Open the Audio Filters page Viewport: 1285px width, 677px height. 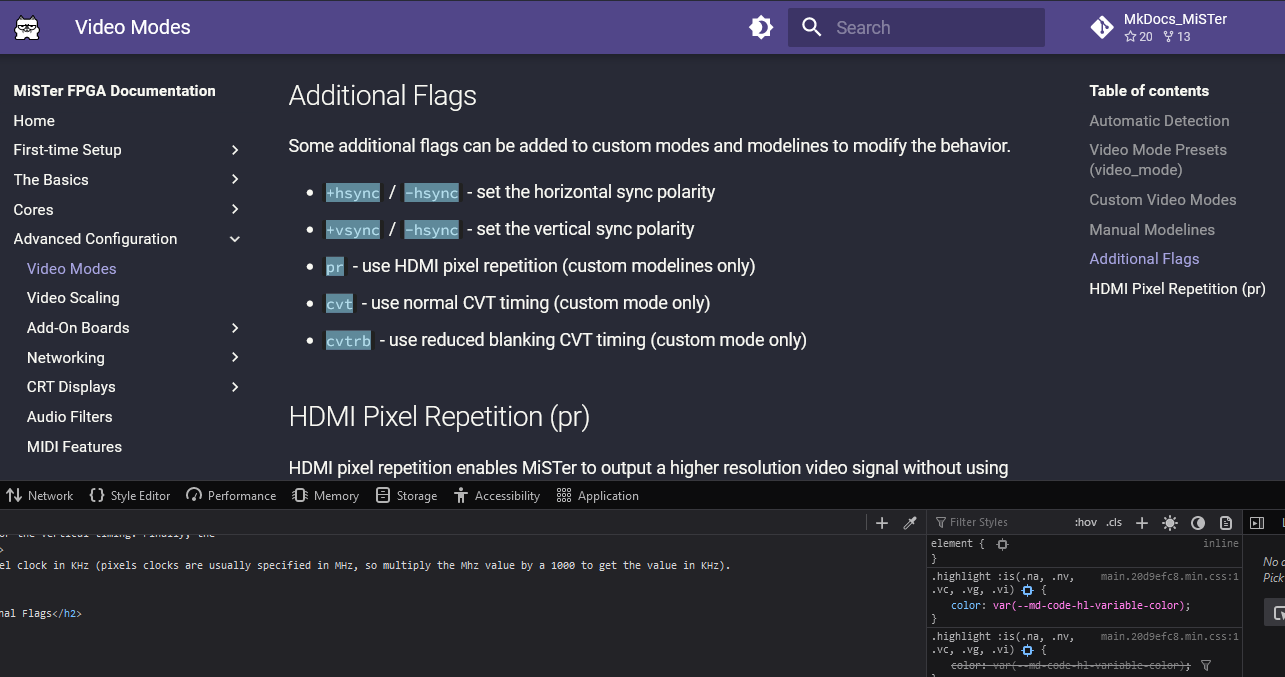click(x=70, y=417)
